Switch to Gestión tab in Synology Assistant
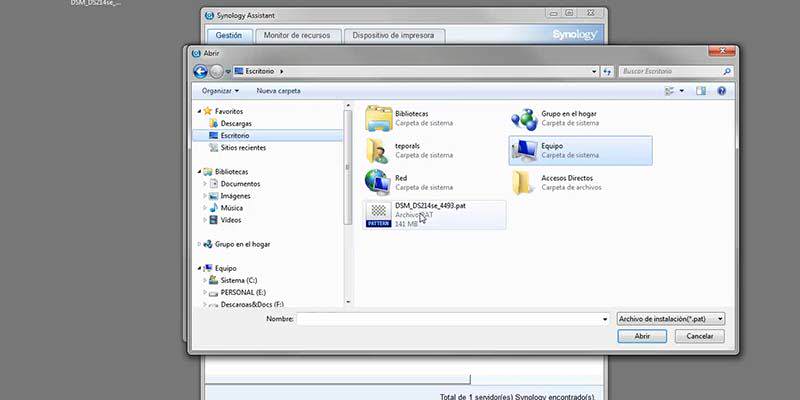This screenshot has height=400, width=800. click(x=229, y=36)
